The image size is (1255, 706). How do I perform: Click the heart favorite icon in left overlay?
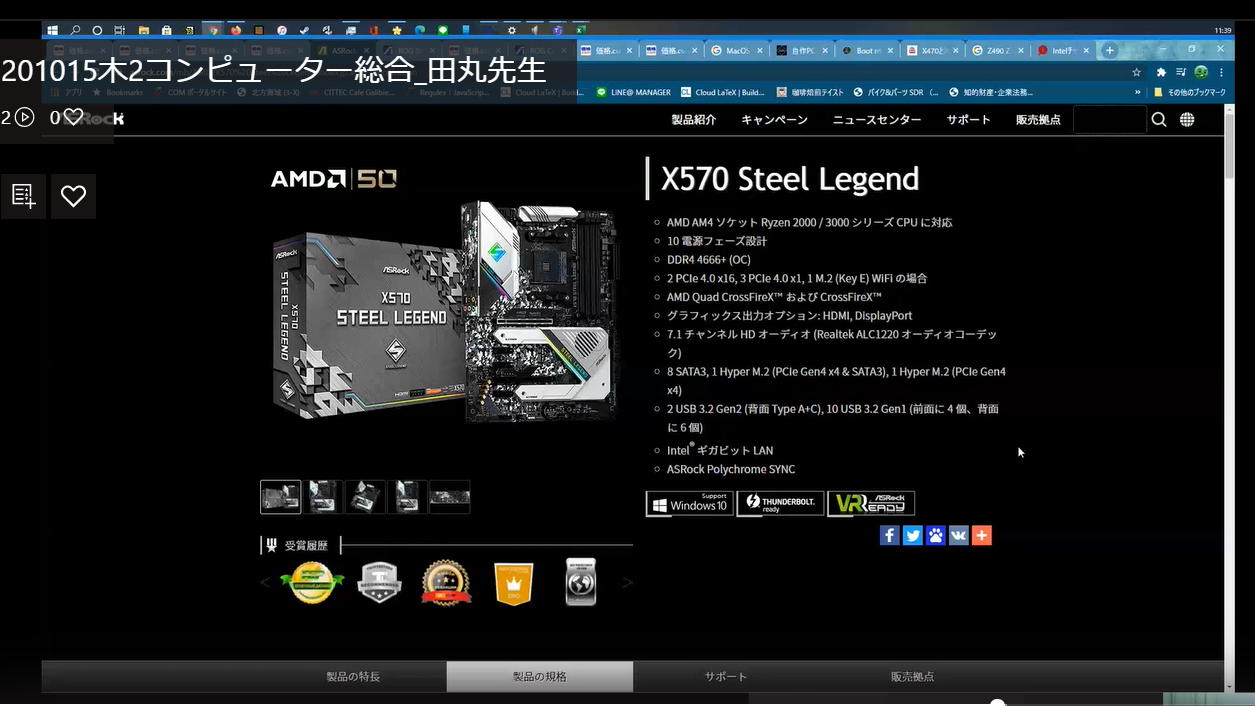(73, 196)
